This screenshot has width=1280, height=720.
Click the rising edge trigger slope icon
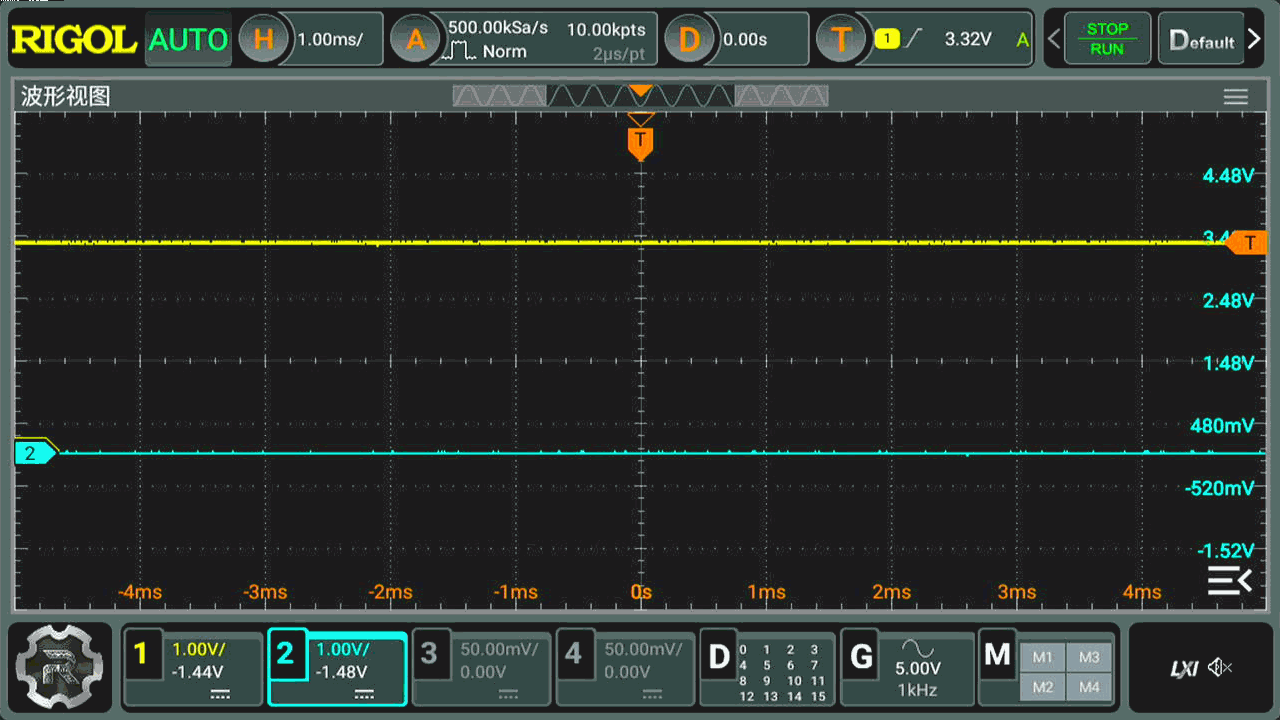point(913,39)
